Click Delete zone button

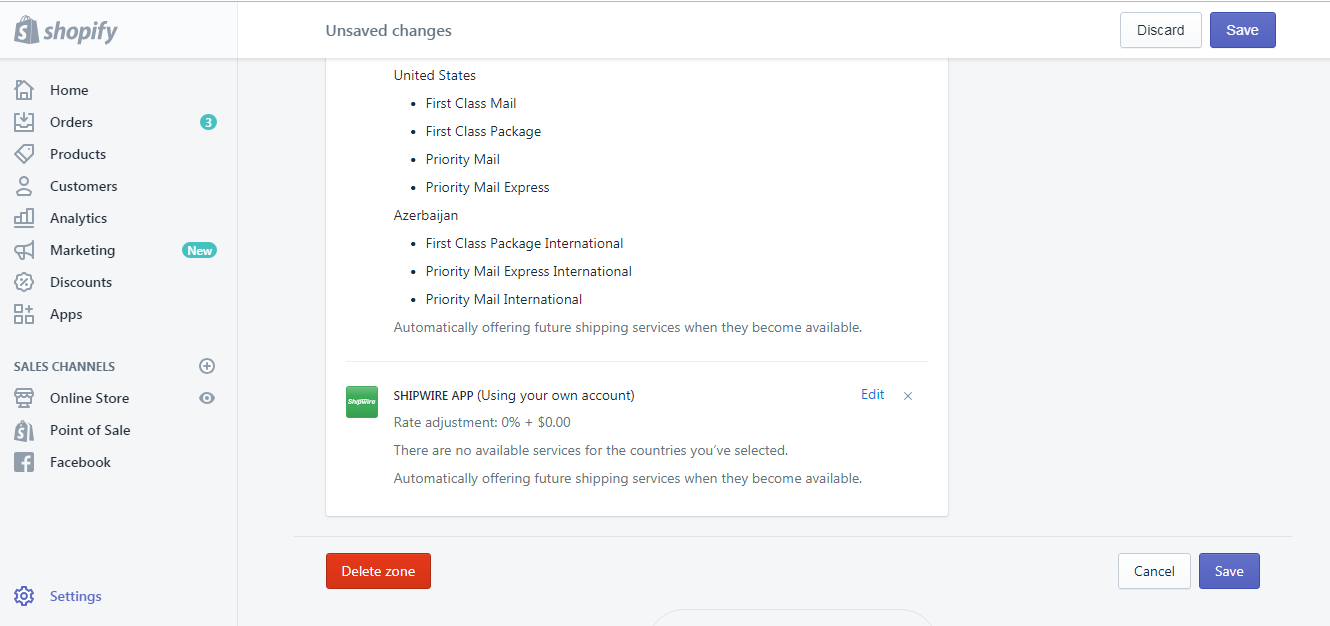pyautogui.click(x=378, y=571)
